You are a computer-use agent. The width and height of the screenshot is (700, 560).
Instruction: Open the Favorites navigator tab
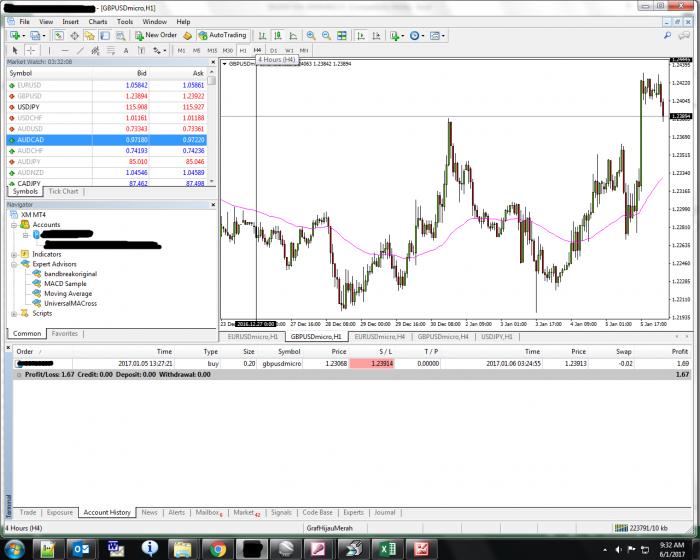(x=65, y=334)
